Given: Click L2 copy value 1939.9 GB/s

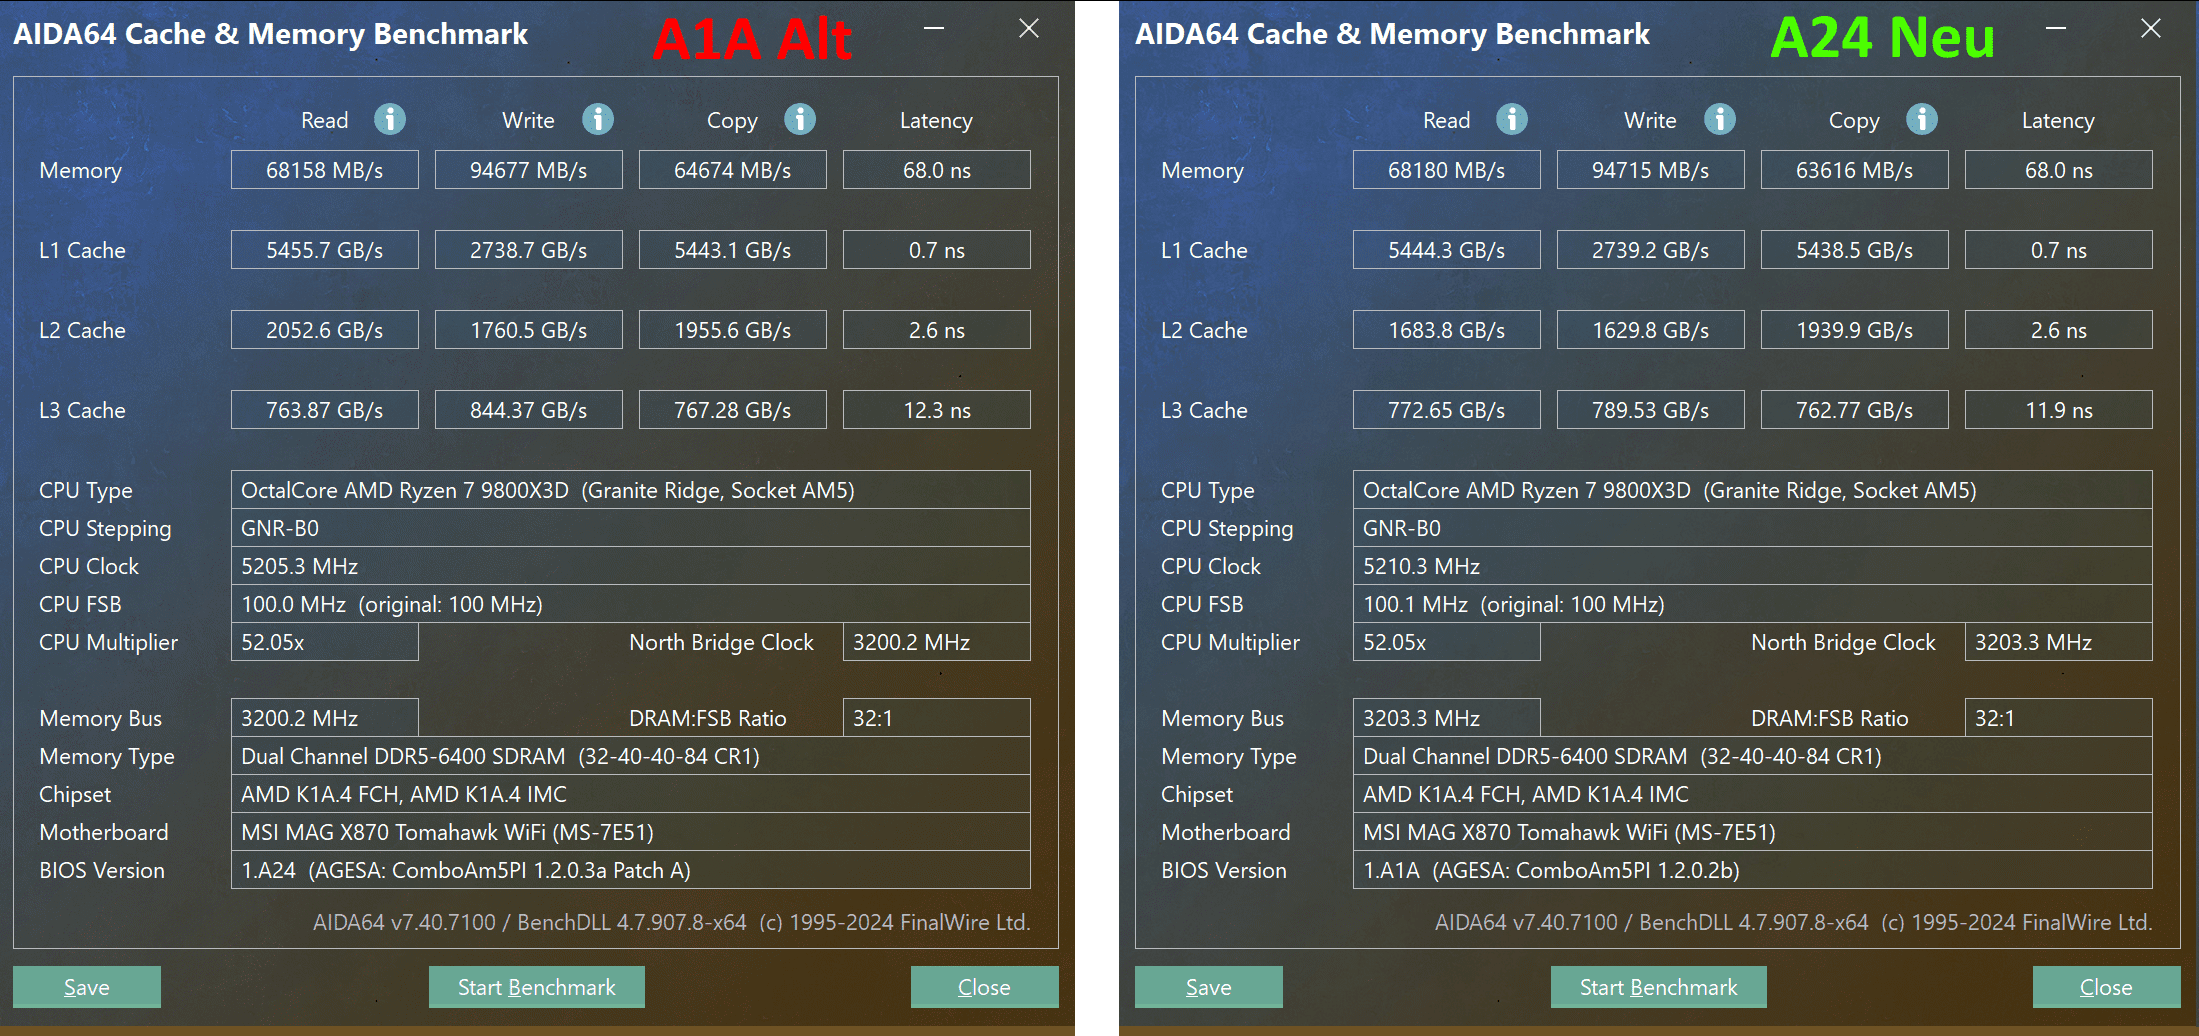Looking at the screenshot, I should coord(1855,330).
